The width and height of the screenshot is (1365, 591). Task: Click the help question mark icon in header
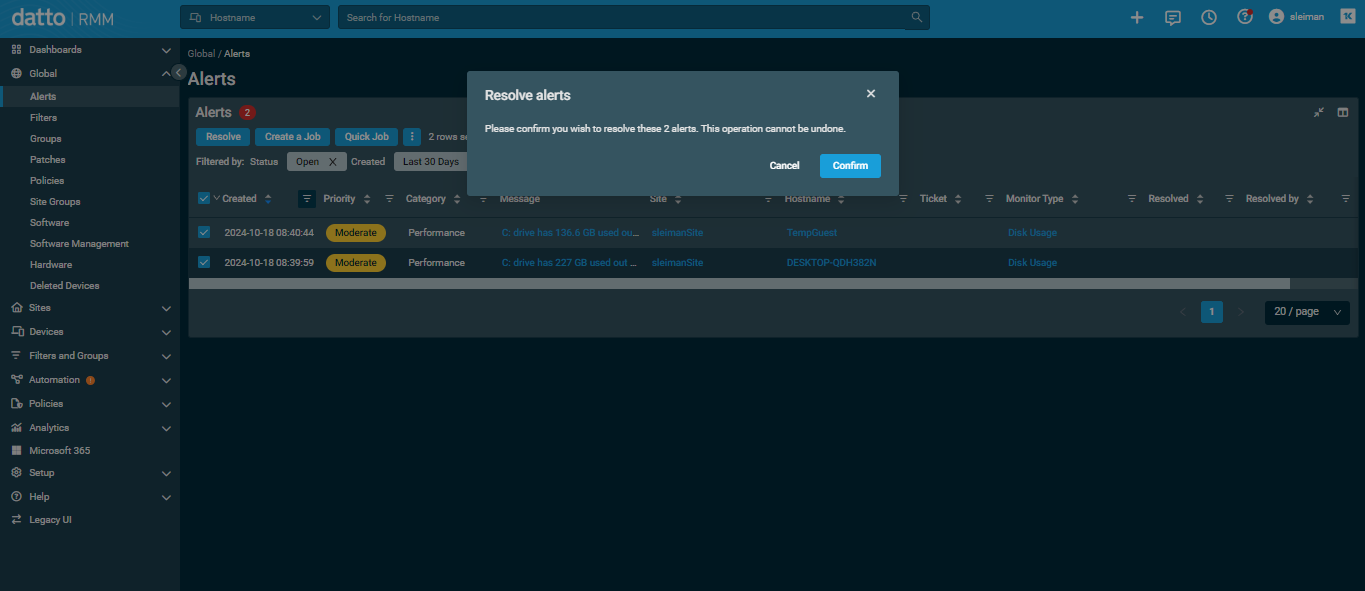[x=1244, y=17]
